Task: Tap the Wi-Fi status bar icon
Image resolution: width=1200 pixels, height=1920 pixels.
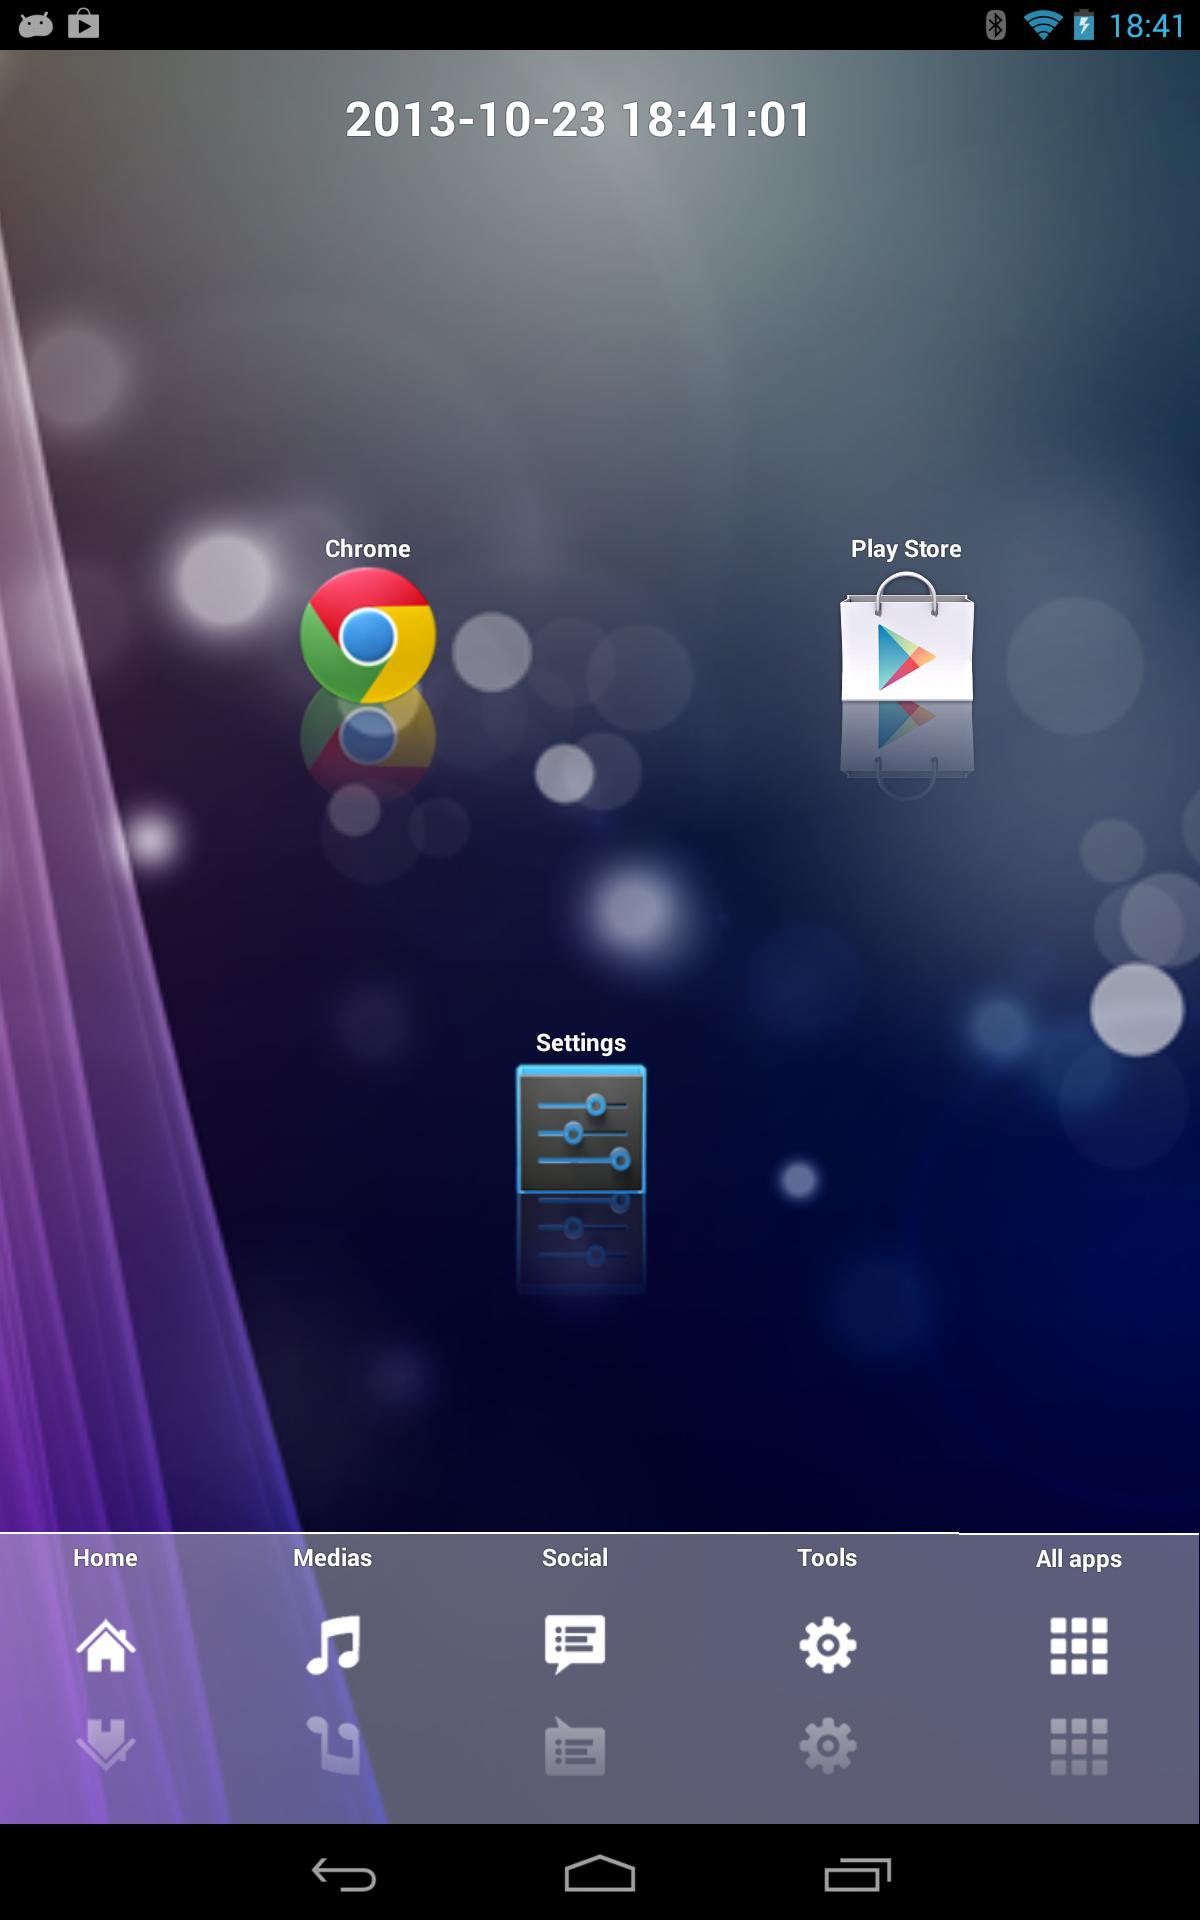Action: pyautogui.click(x=1042, y=25)
